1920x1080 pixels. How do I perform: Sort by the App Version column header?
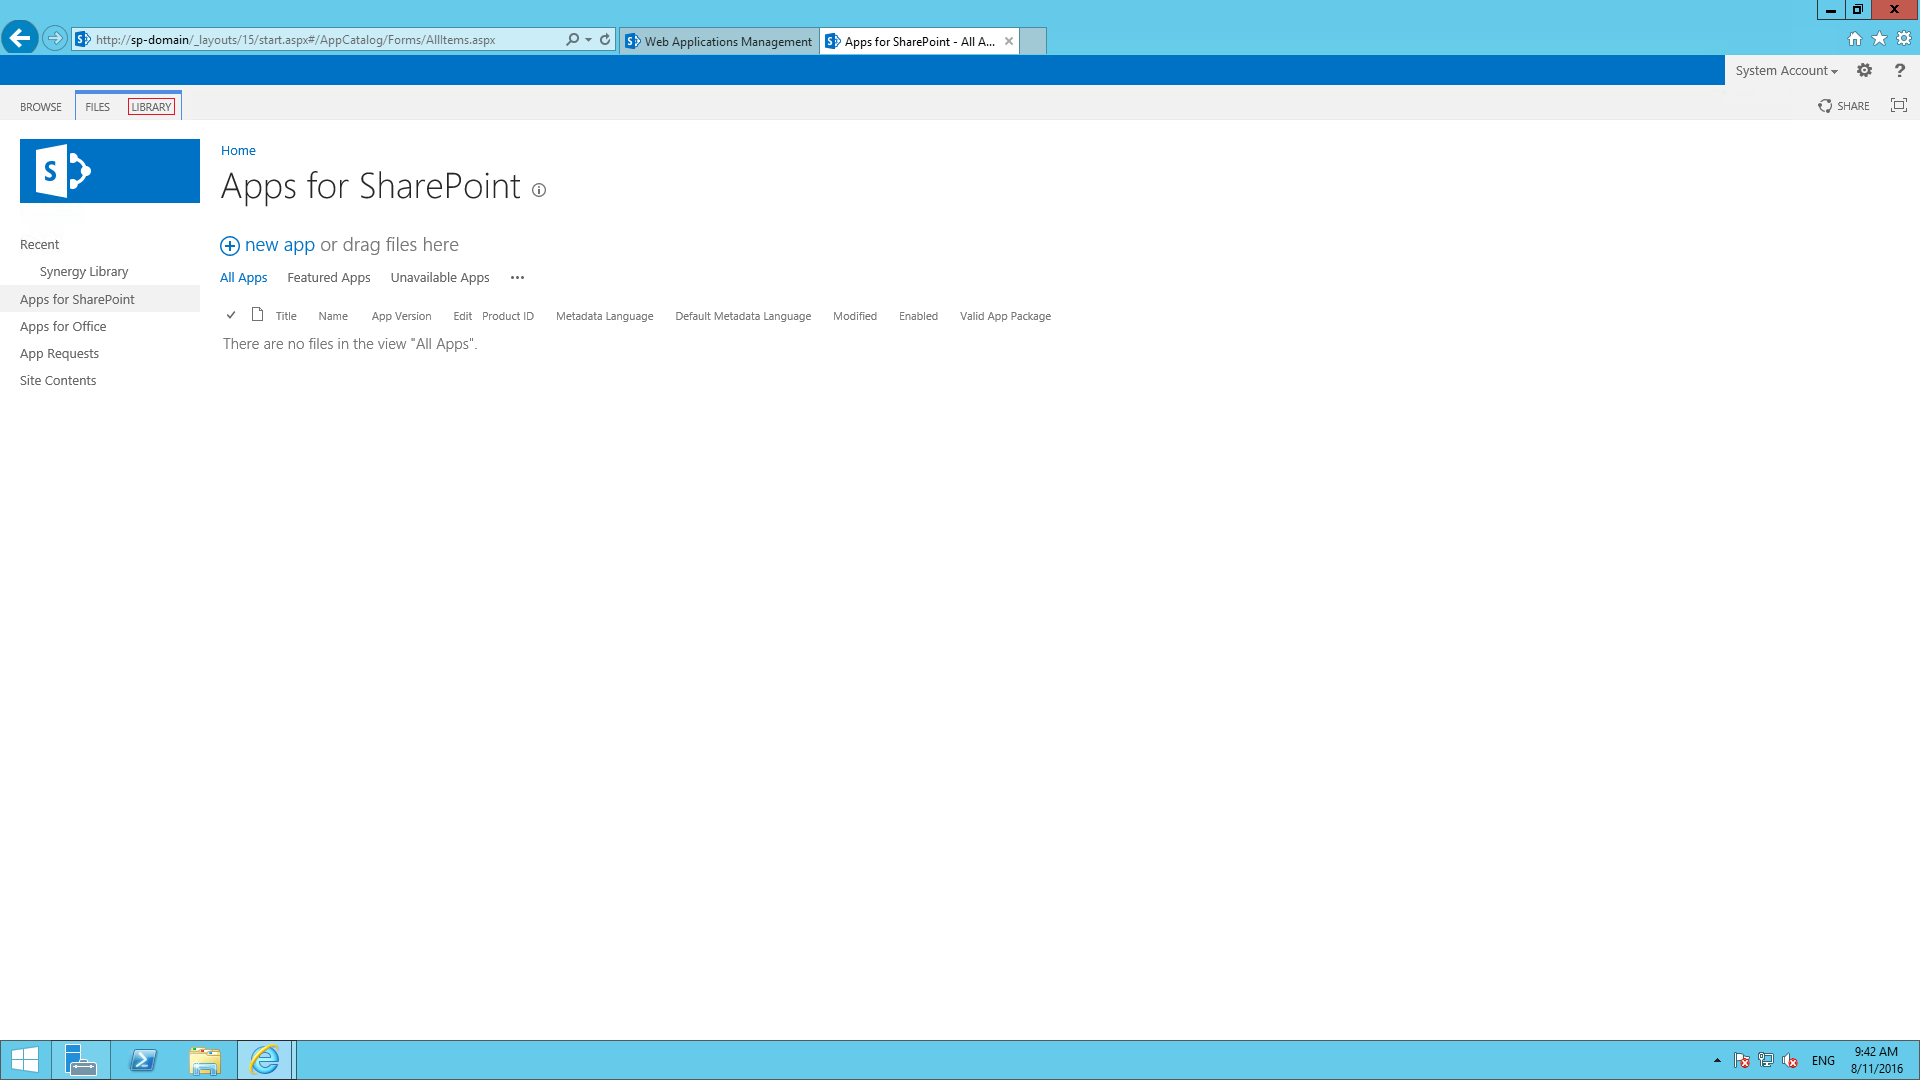(x=401, y=316)
